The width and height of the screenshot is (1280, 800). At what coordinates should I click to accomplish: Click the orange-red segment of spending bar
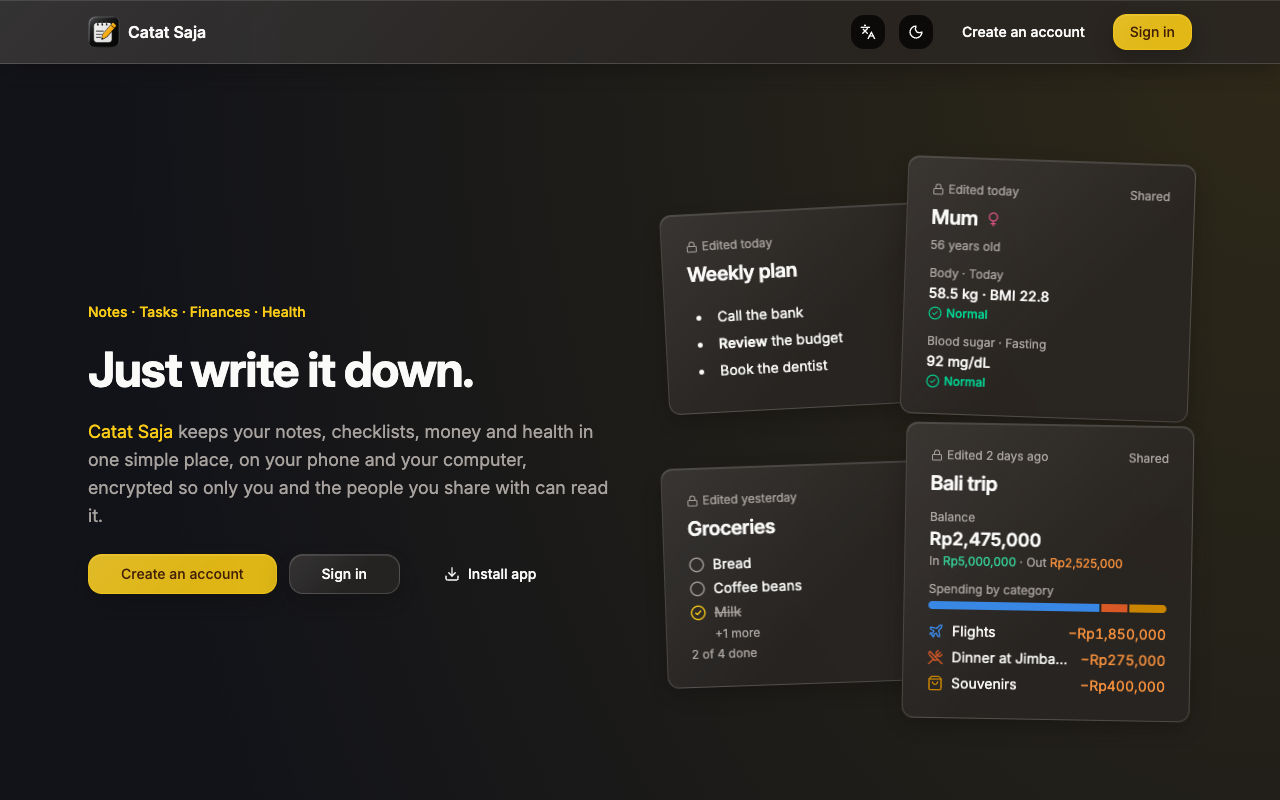[1114, 608]
